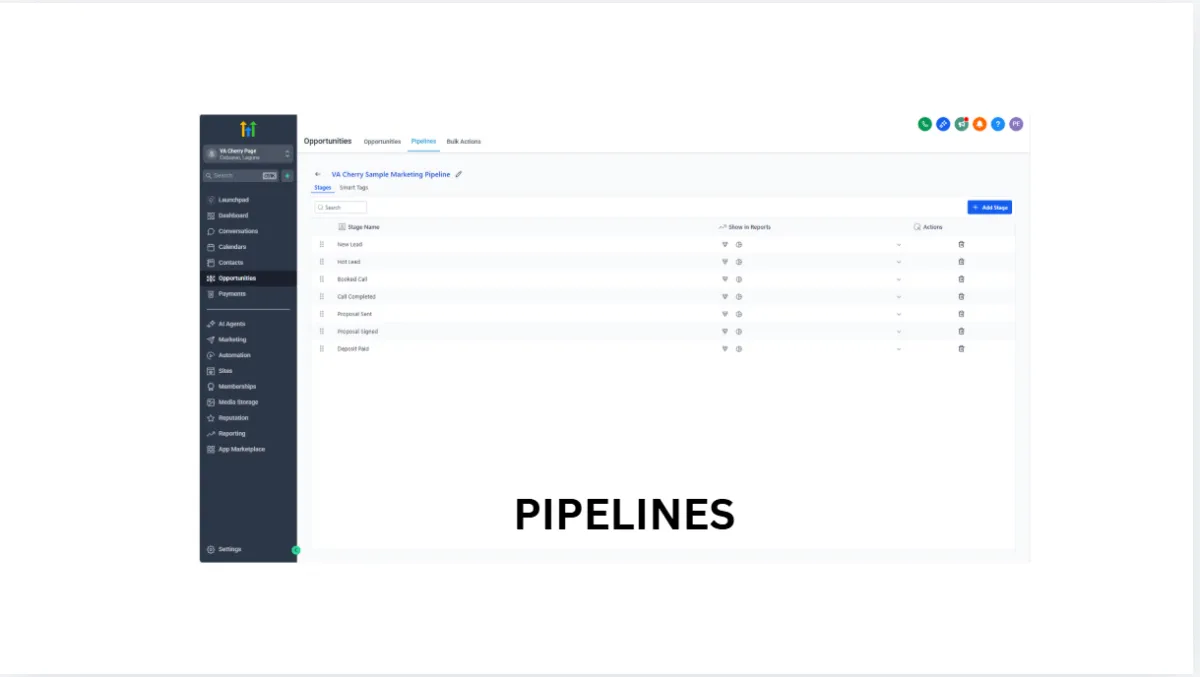Open the Bulk Actions tab
This screenshot has height=677, width=1200.
coord(463,141)
